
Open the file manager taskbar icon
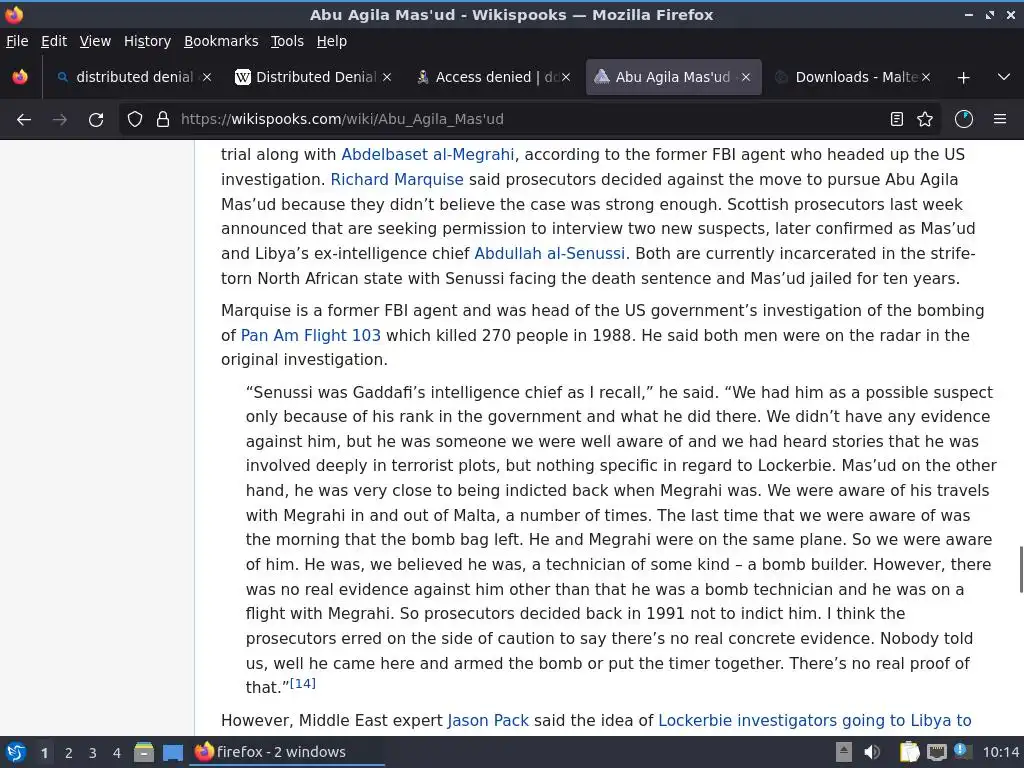pos(144,752)
